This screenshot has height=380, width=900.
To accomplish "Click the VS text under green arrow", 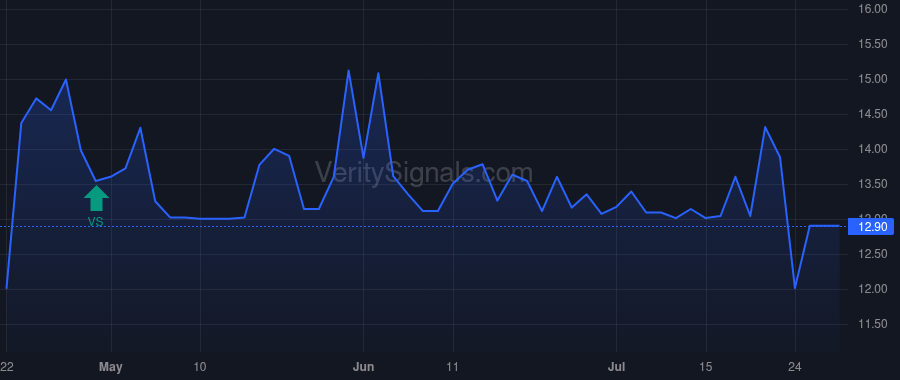I will pyautogui.click(x=96, y=222).
